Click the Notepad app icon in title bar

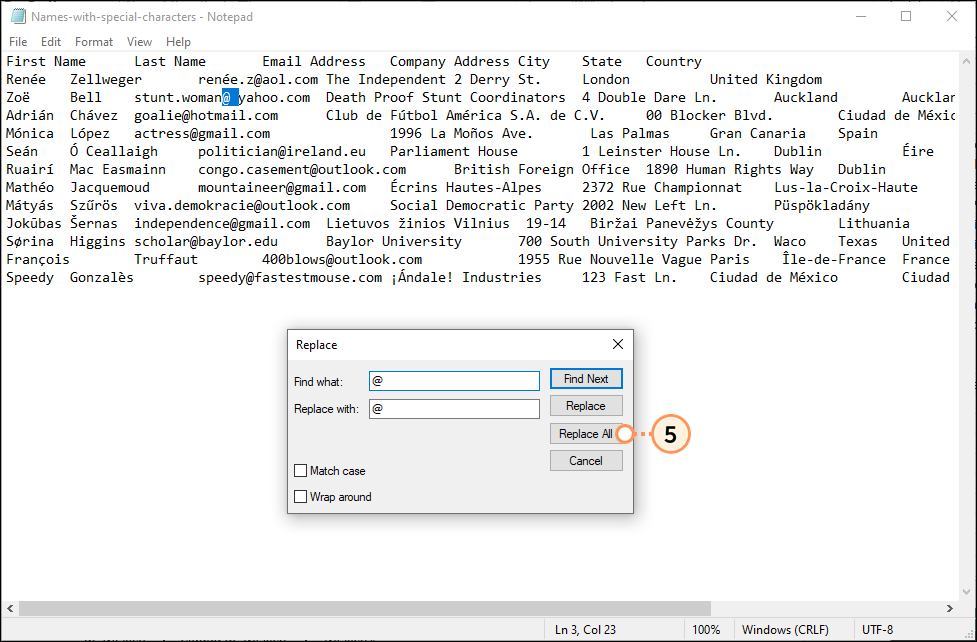click(x=17, y=16)
